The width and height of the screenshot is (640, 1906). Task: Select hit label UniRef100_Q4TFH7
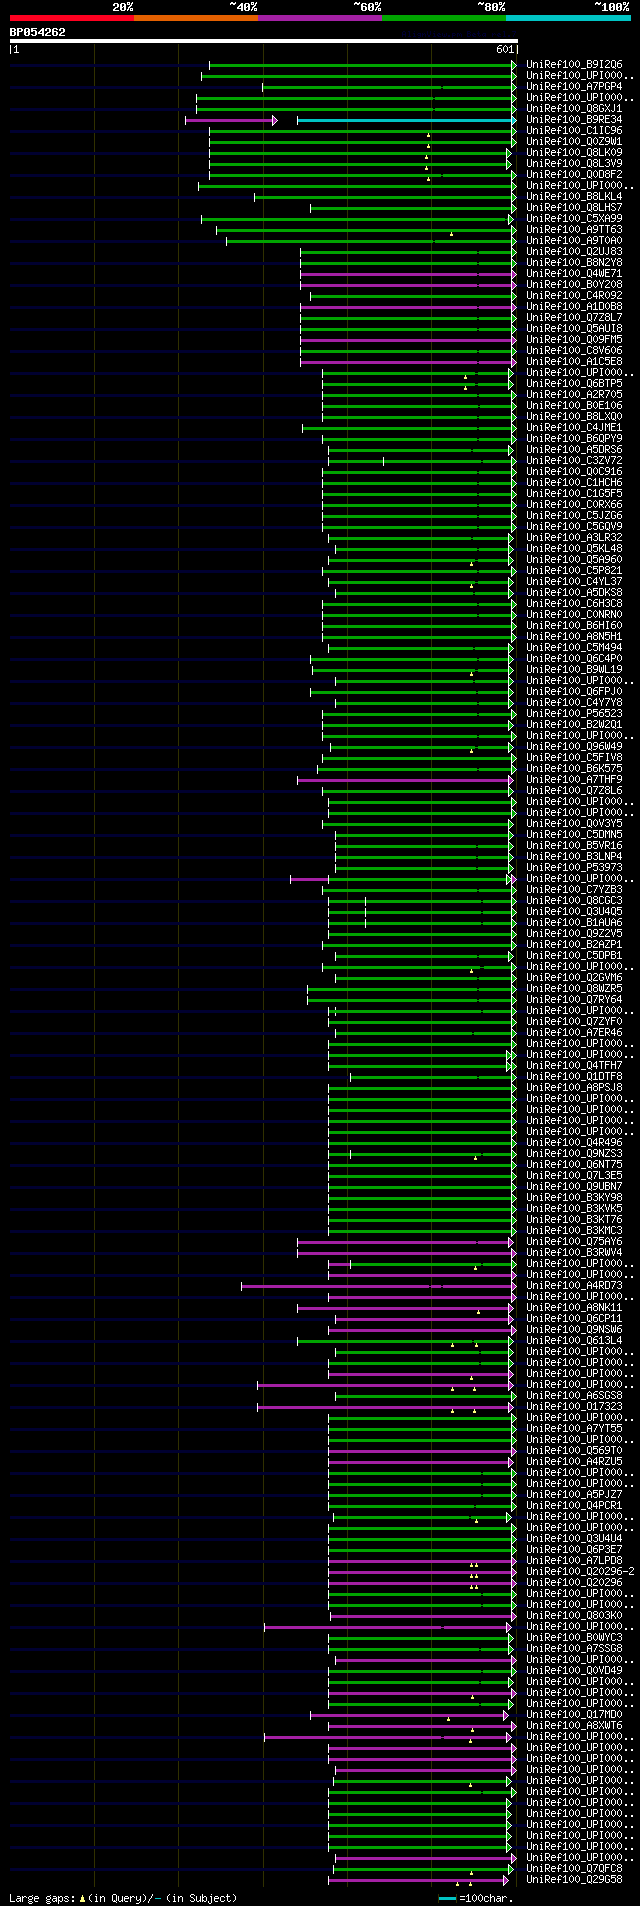coord(574,1065)
